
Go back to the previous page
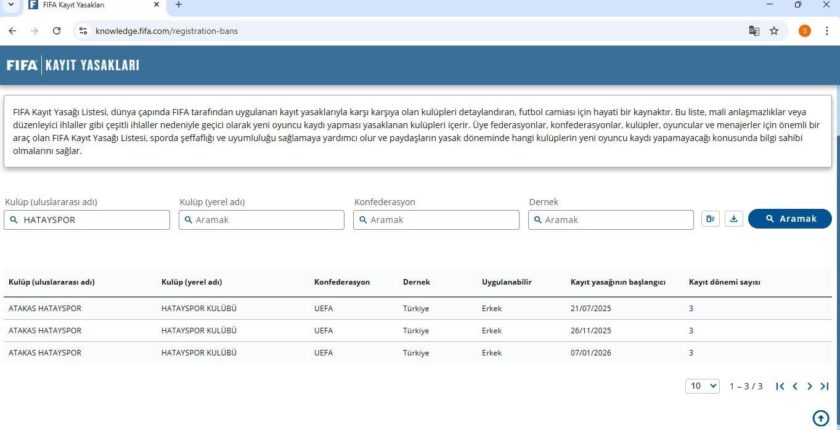tap(12, 31)
